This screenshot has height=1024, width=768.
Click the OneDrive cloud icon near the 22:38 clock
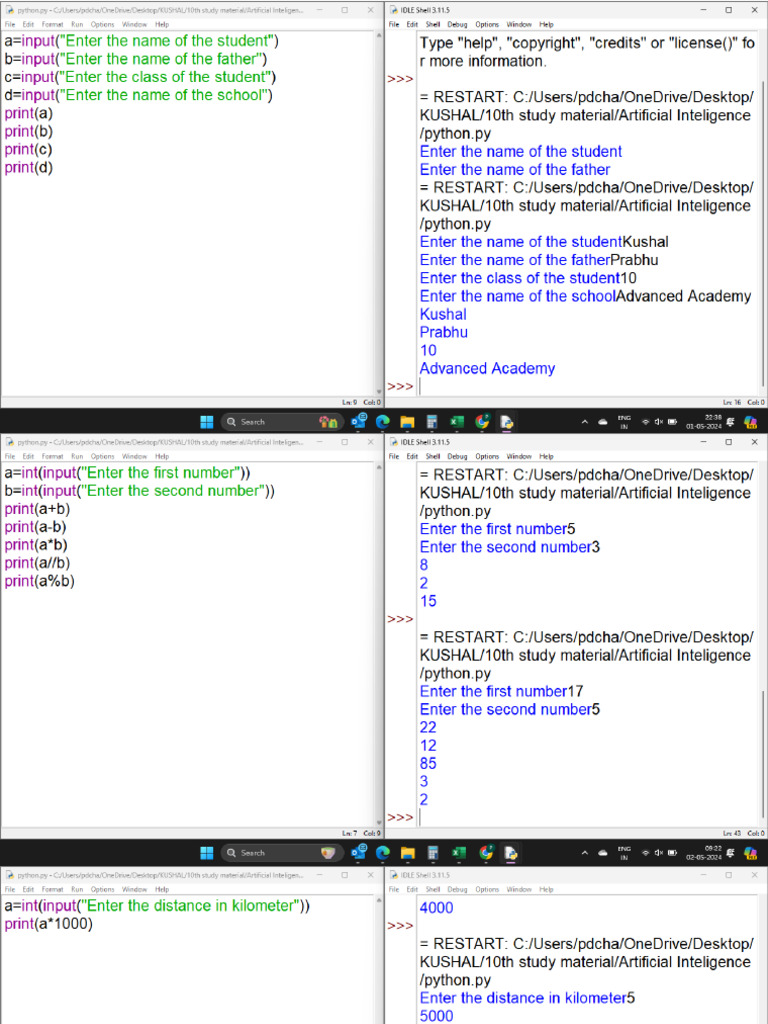click(x=603, y=421)
